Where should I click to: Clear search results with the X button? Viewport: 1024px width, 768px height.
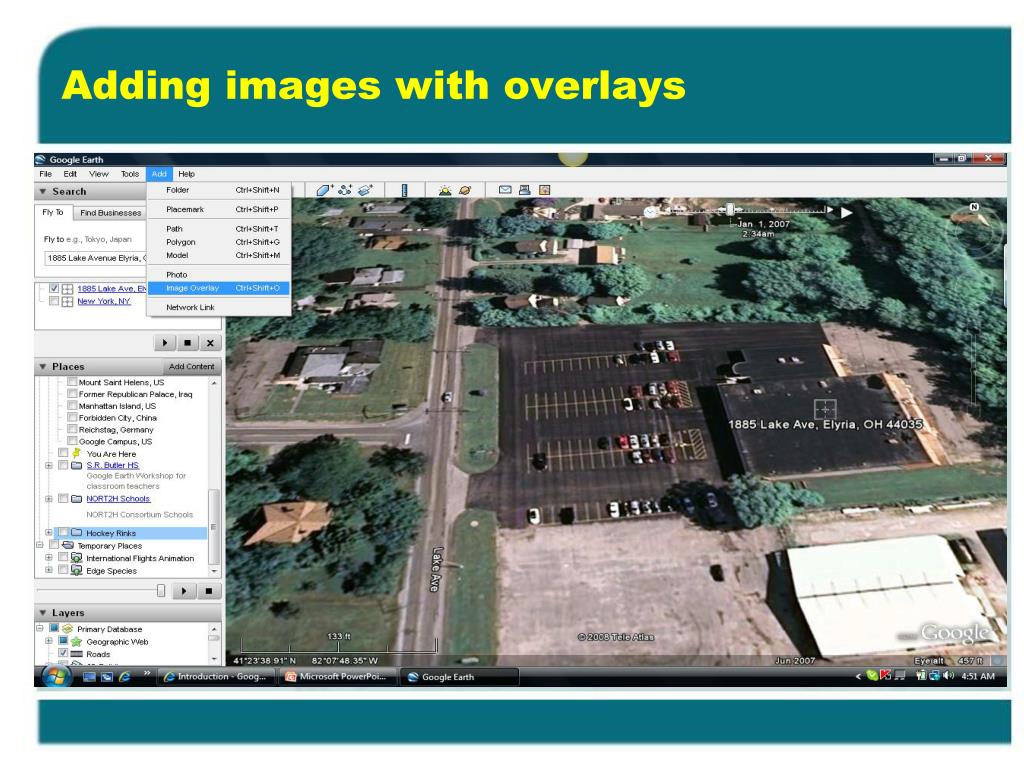point(210,342)
